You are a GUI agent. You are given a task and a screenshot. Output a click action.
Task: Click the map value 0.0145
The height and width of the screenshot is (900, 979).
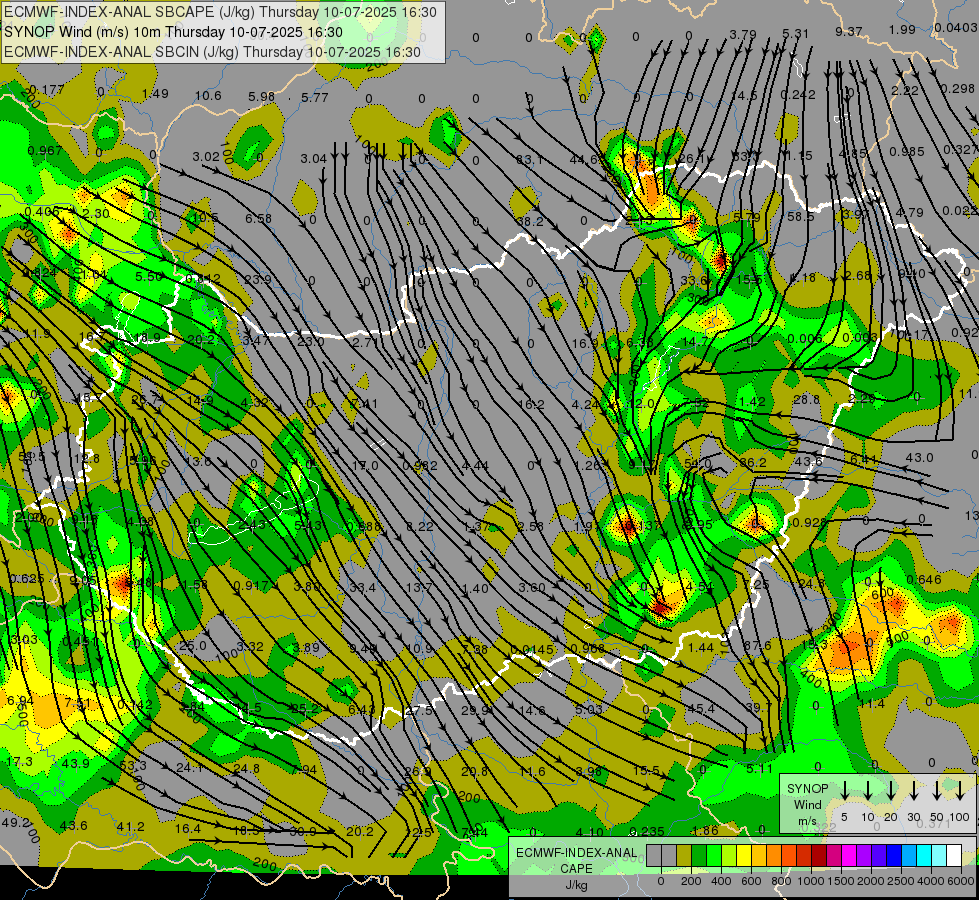tap(531, 650)
